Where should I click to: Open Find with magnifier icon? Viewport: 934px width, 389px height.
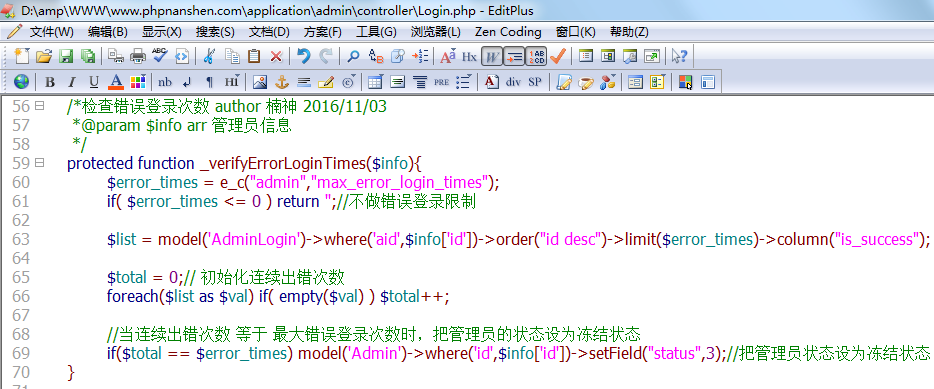tap(354, 56)
